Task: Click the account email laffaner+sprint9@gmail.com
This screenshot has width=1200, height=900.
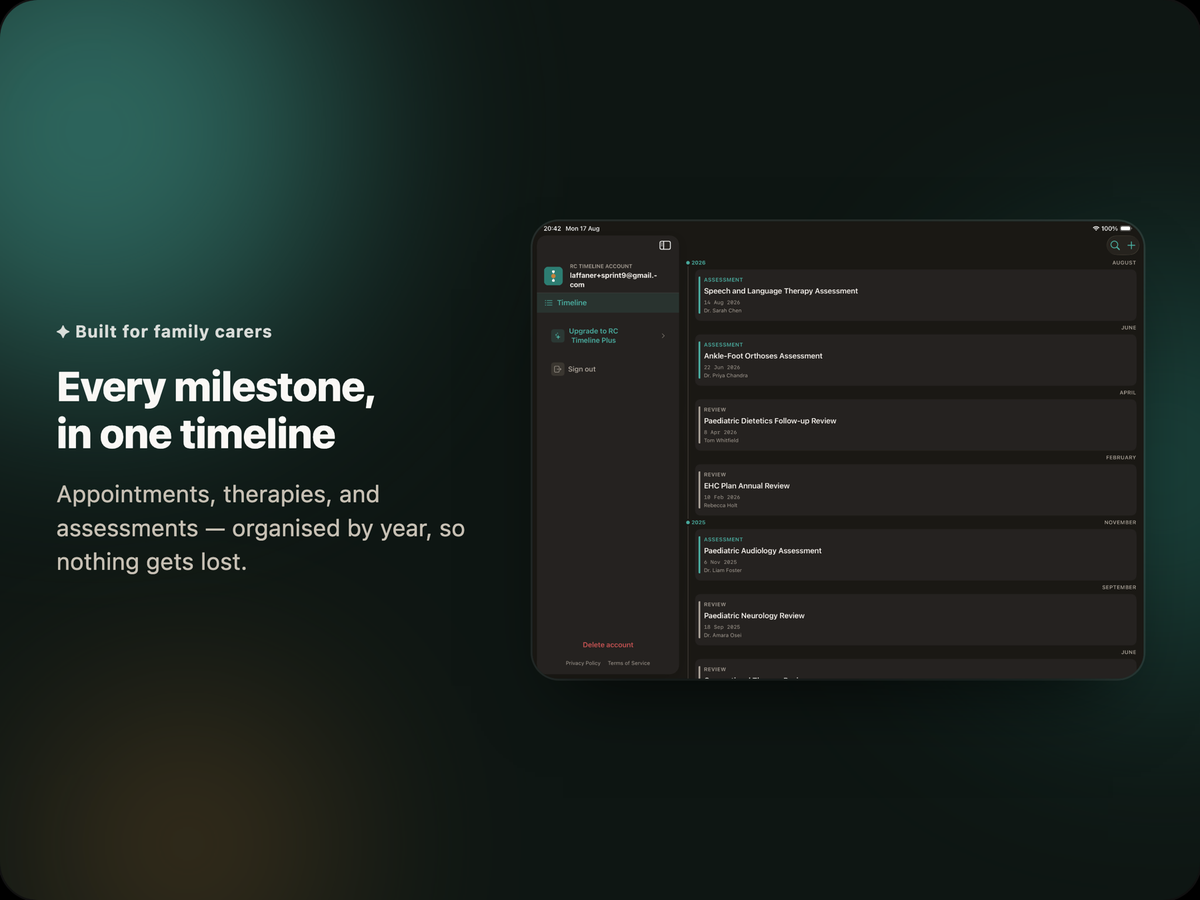Action: 613,280
